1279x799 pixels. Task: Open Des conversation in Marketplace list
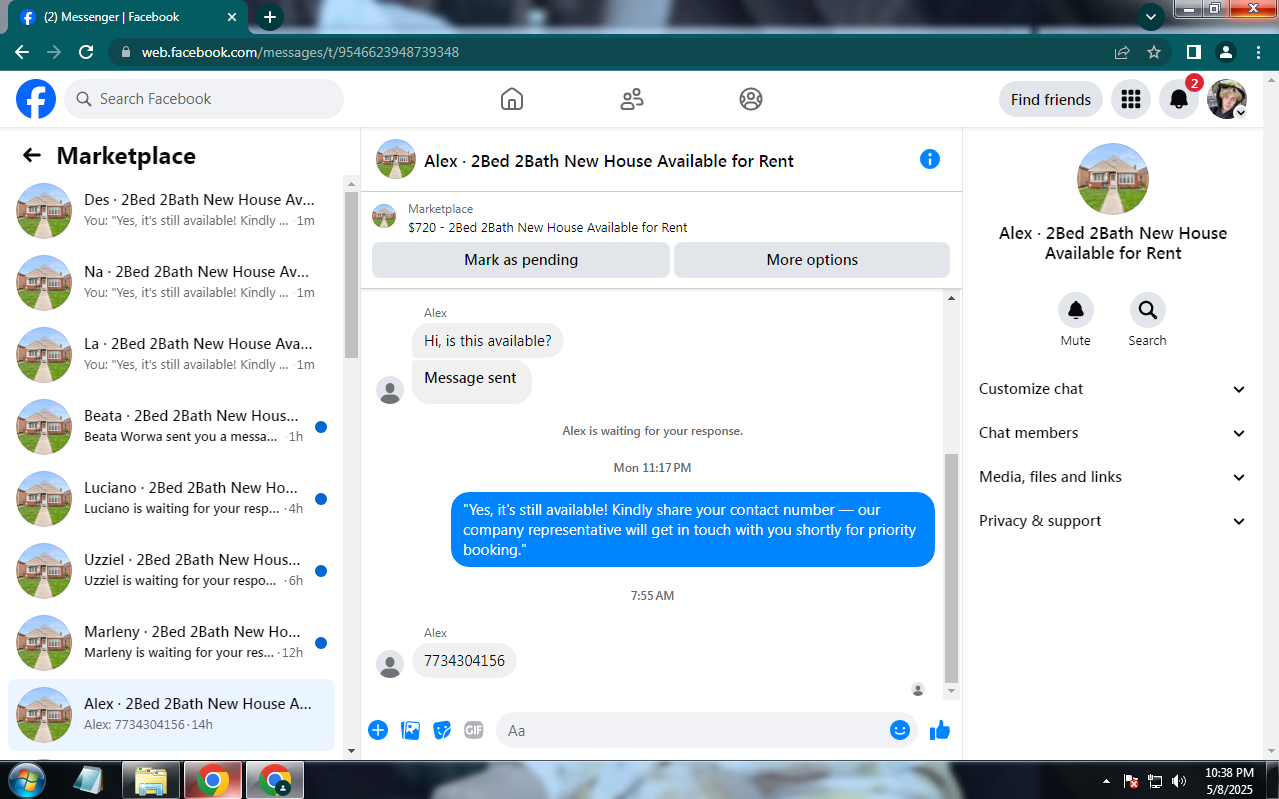point(171,210)
